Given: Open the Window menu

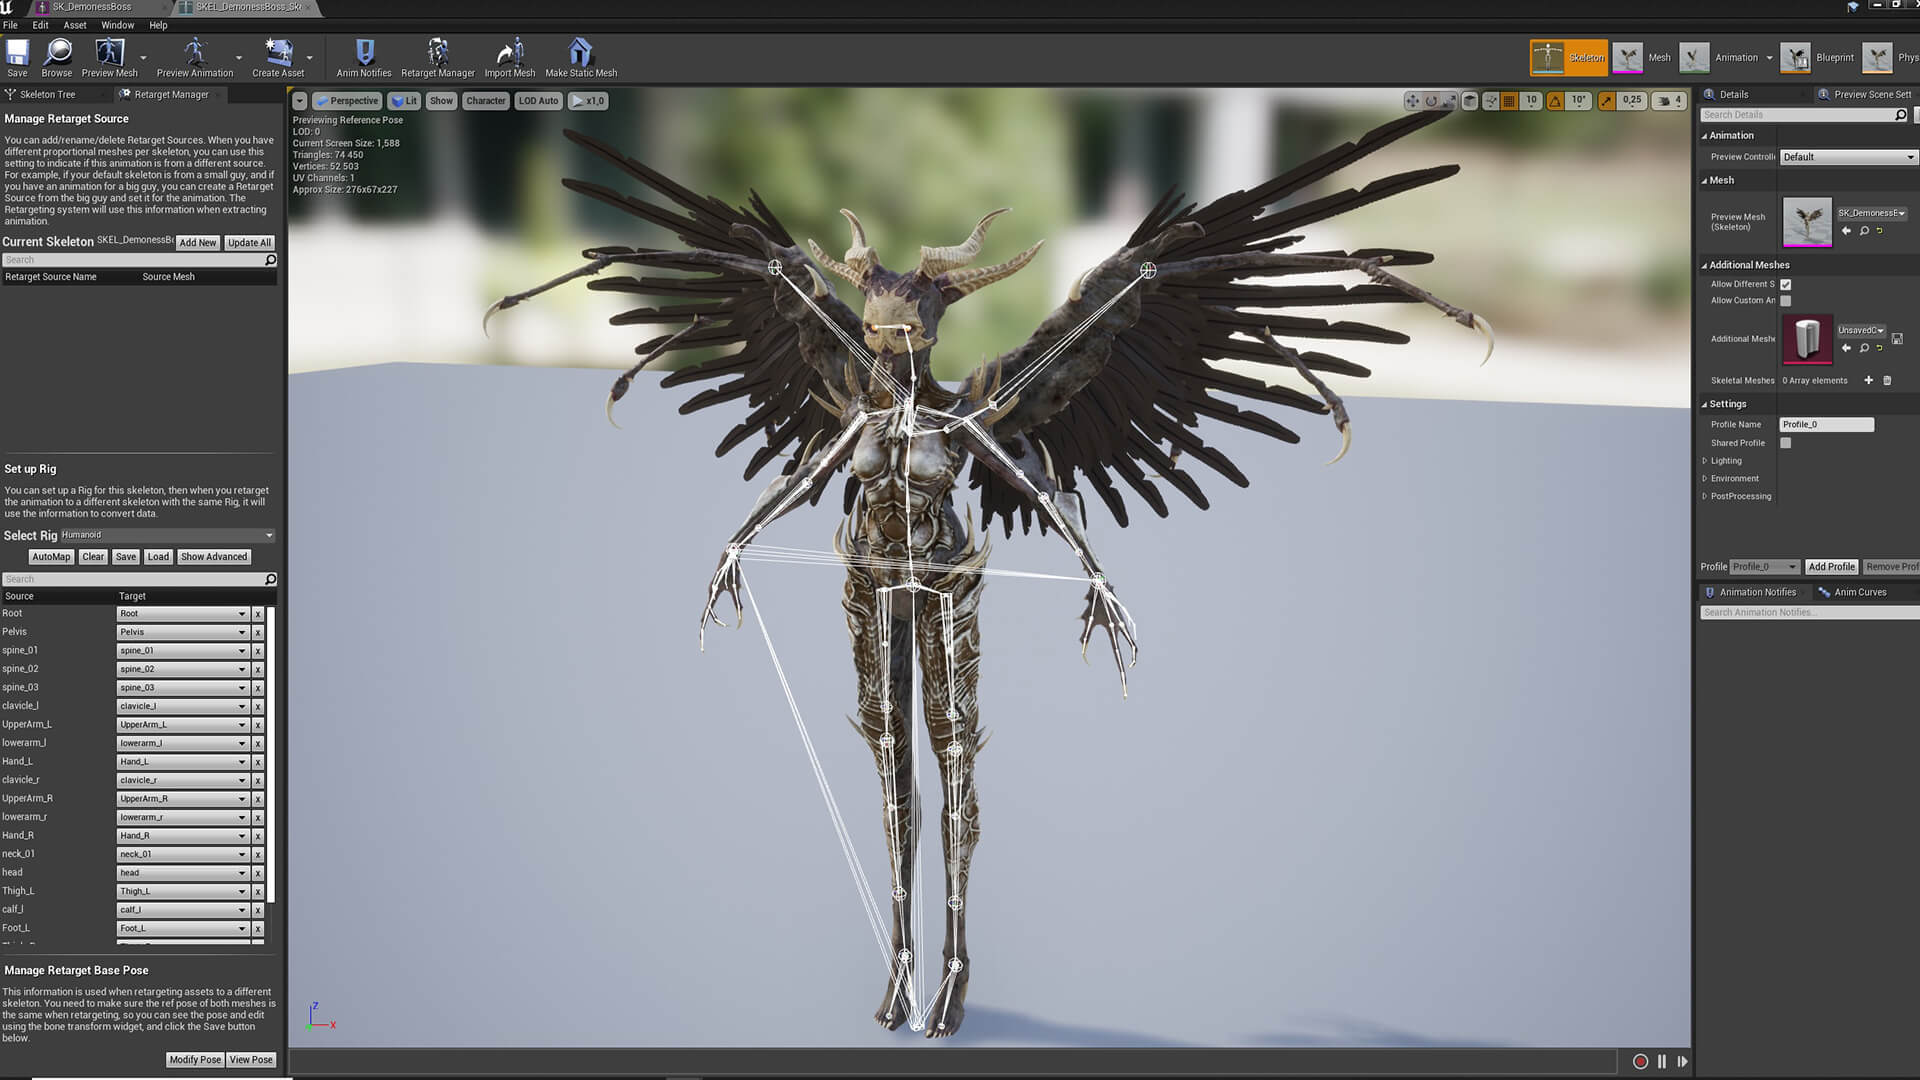Looking at the screenshot, I should pyautogui.click(x=117, y=25).
